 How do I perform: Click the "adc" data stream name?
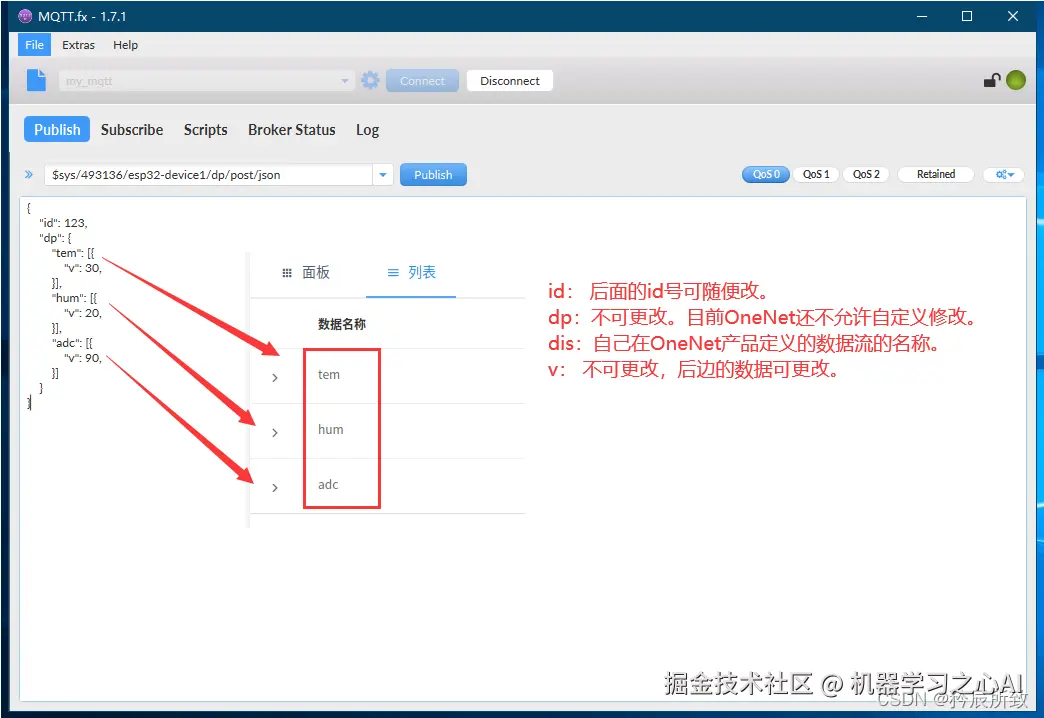tap(328, 485)
